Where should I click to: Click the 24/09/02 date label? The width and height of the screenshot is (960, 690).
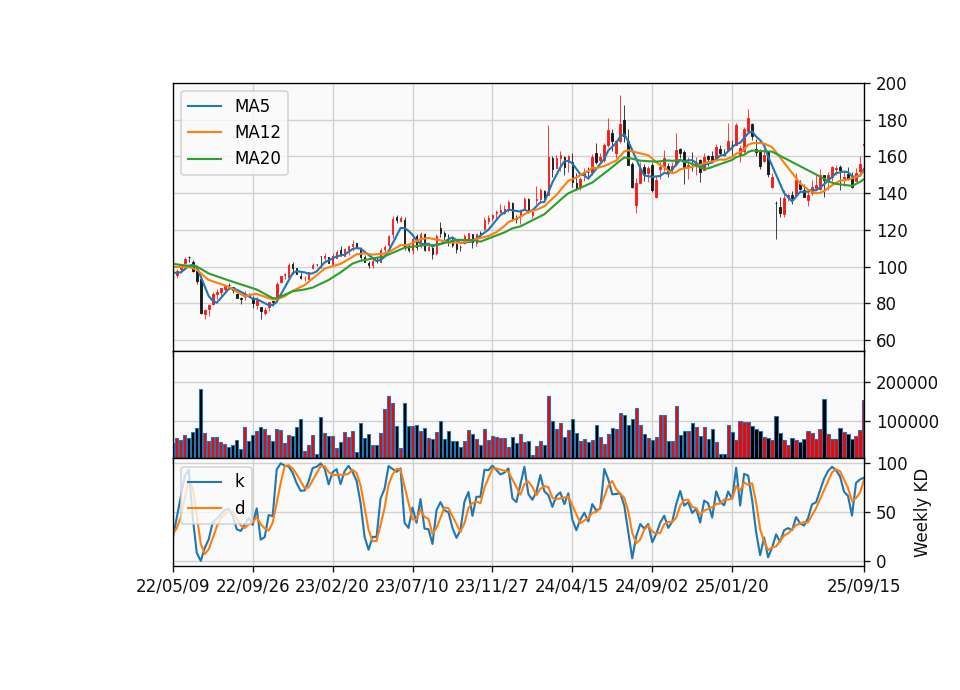651,586
